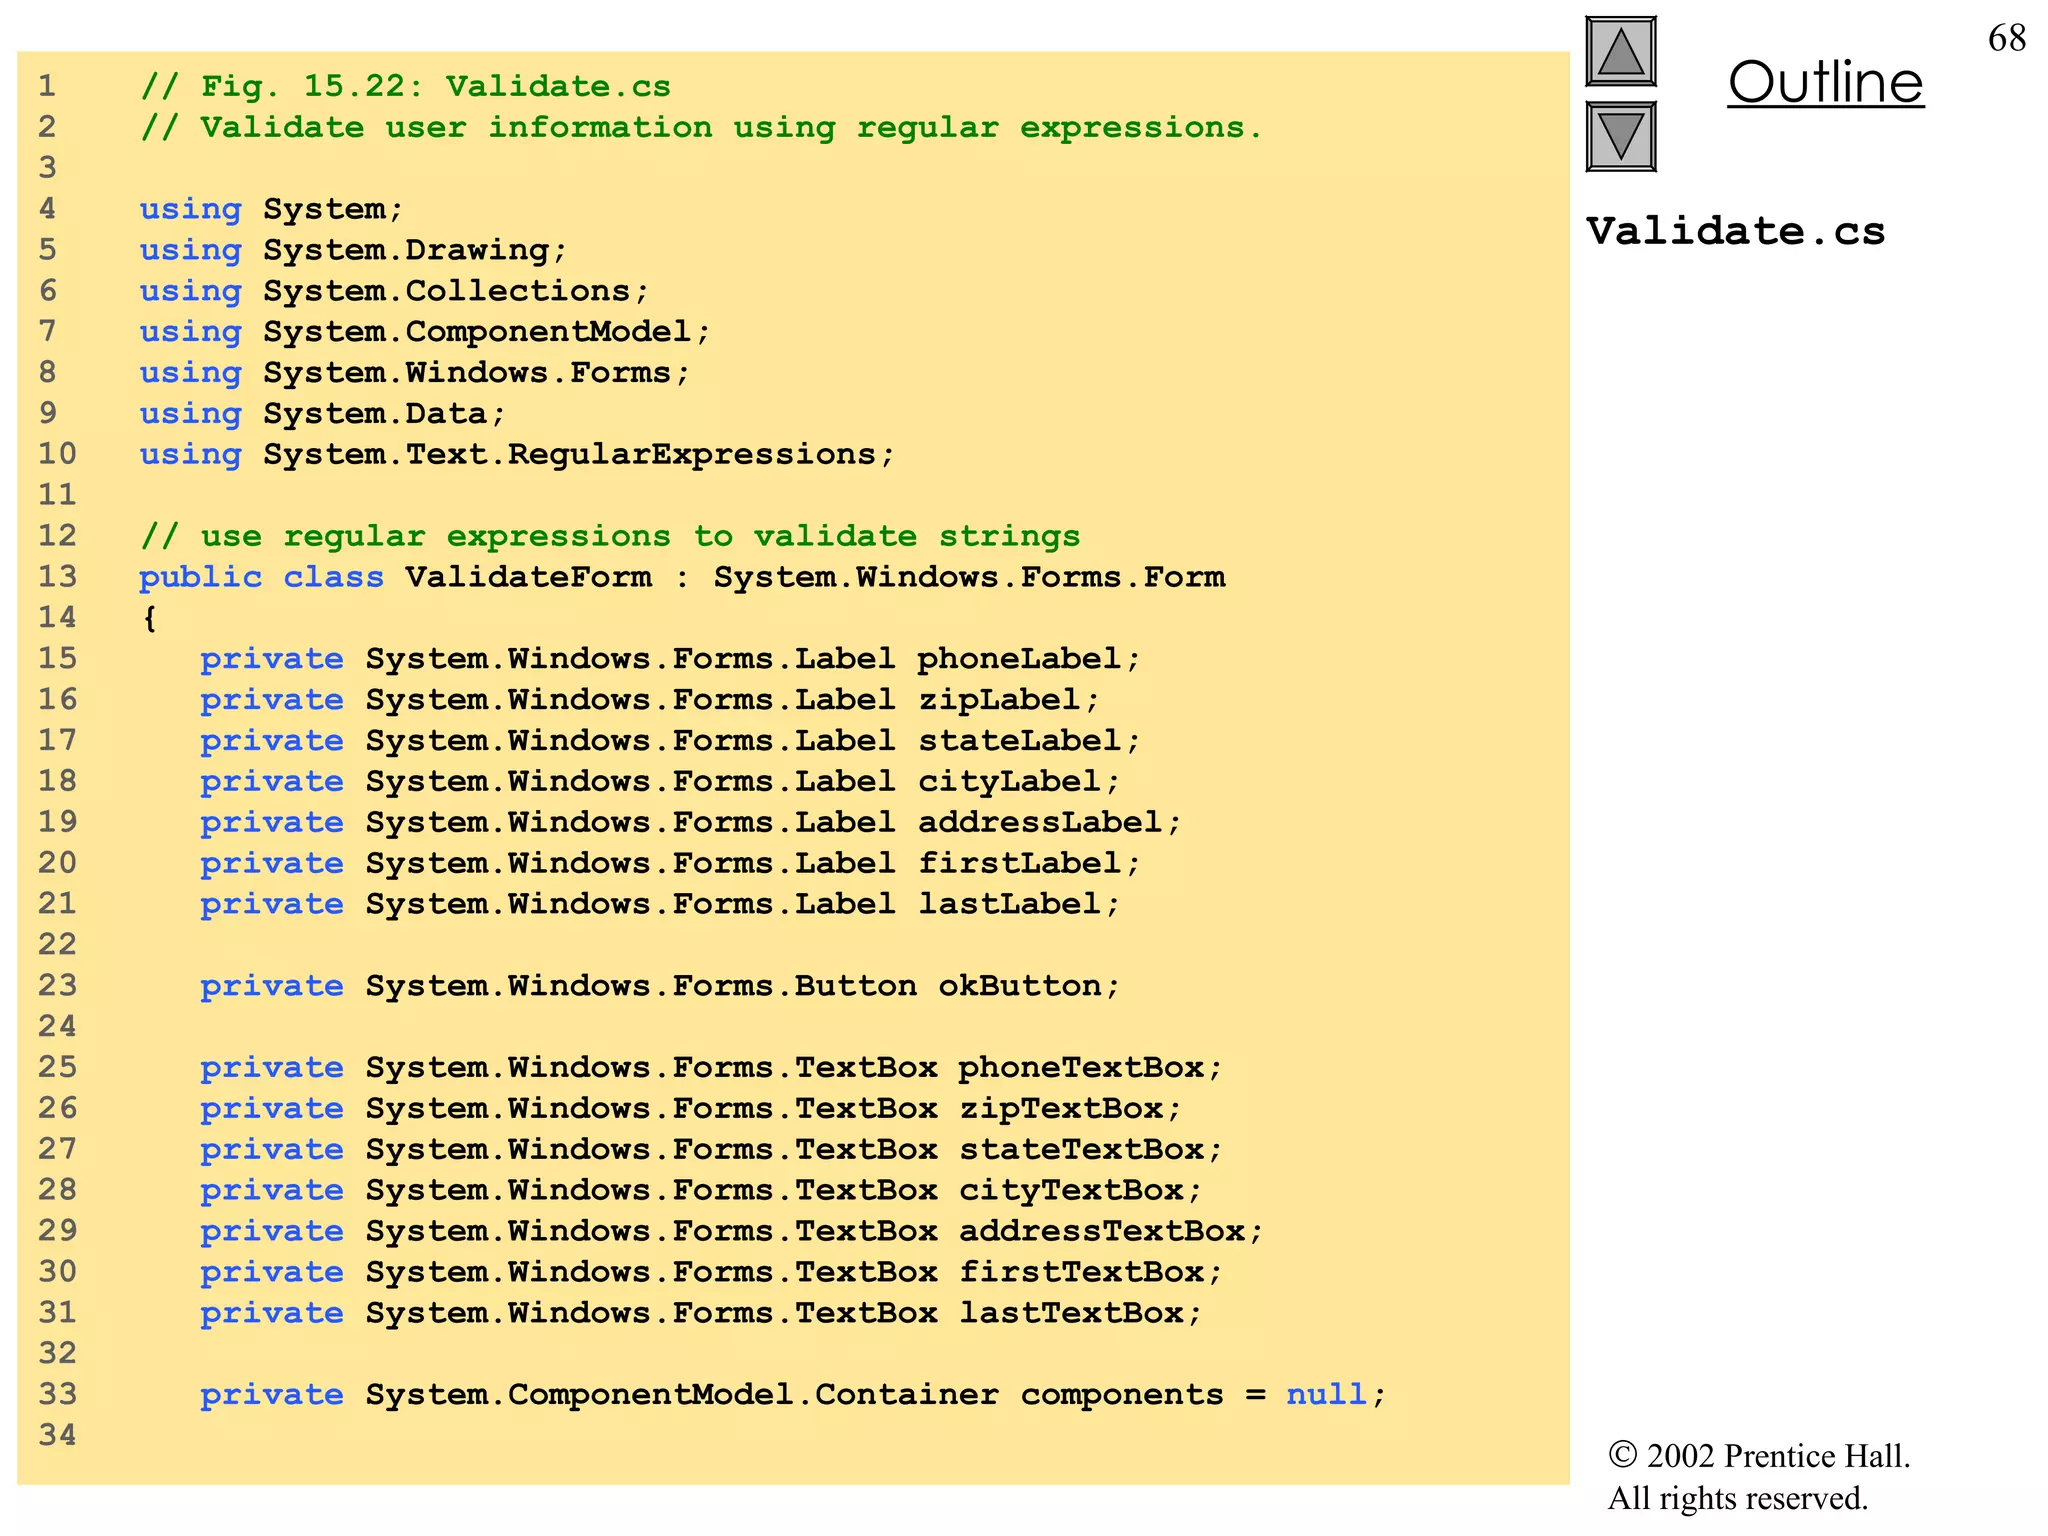The image size is (2048, 1536).
Task: Click the addressTextBox declaration
Action: pos(732,1231)
